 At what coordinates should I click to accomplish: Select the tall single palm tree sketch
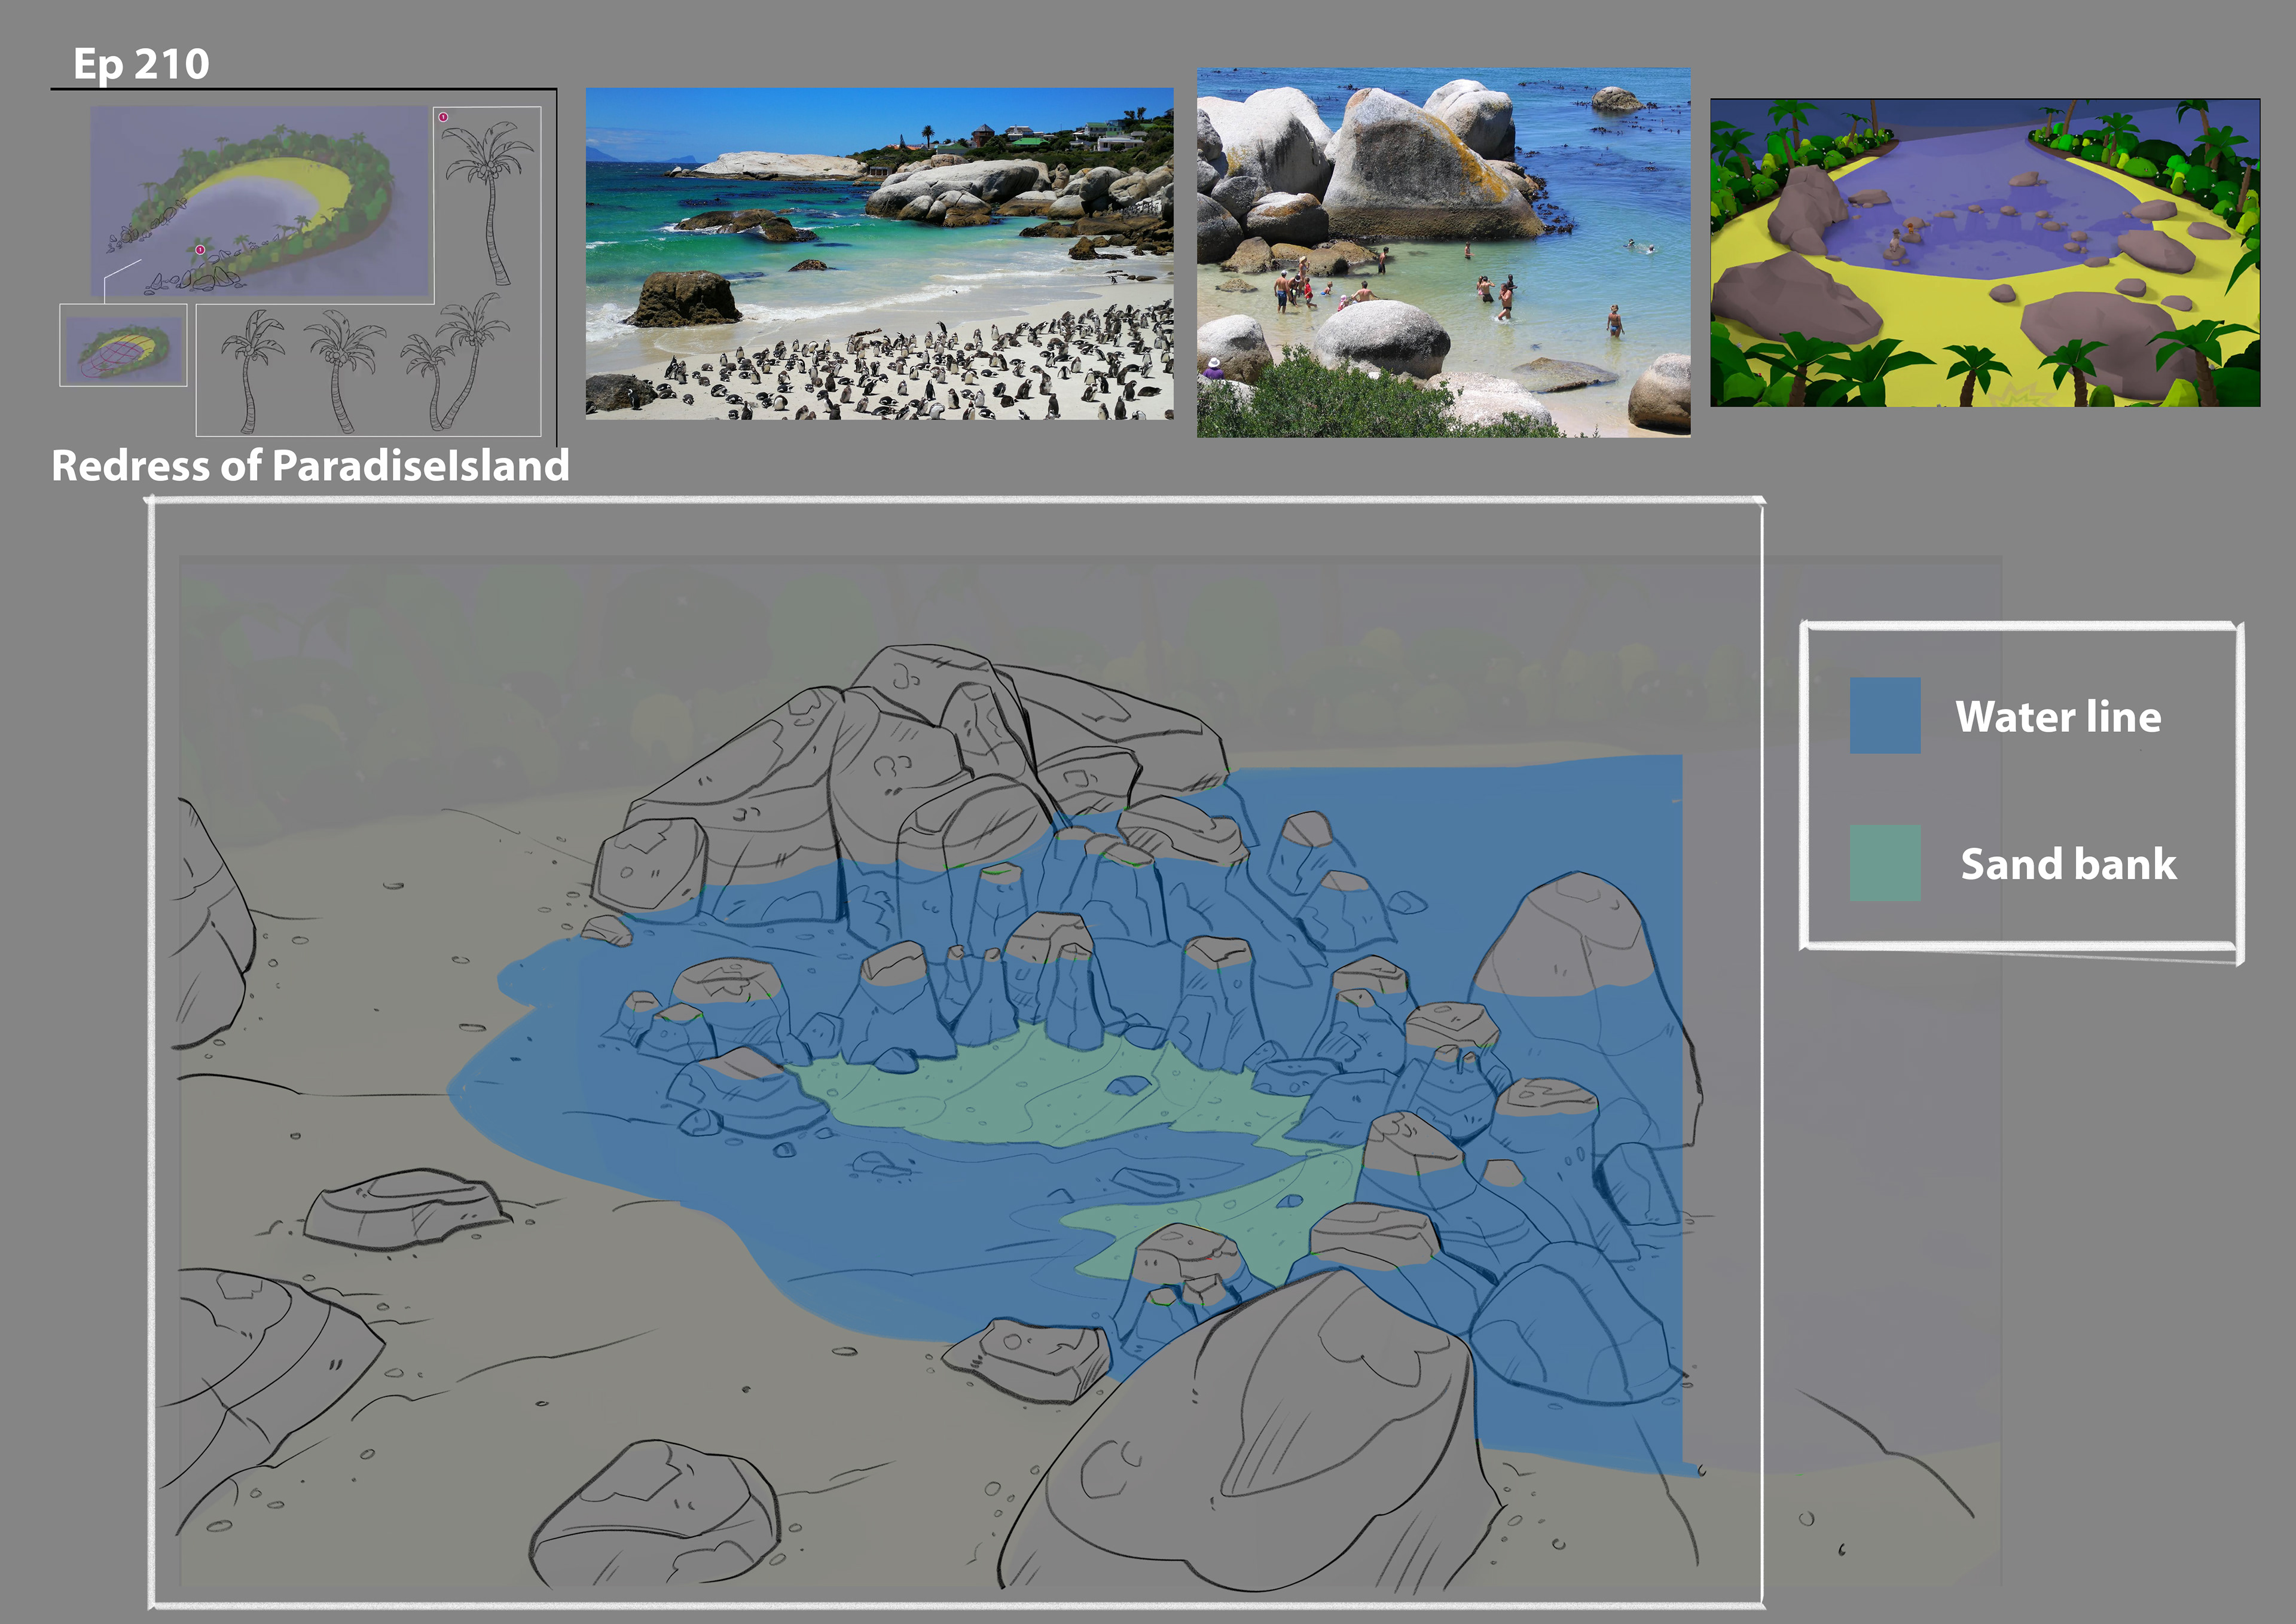click(x=490, y=200)
